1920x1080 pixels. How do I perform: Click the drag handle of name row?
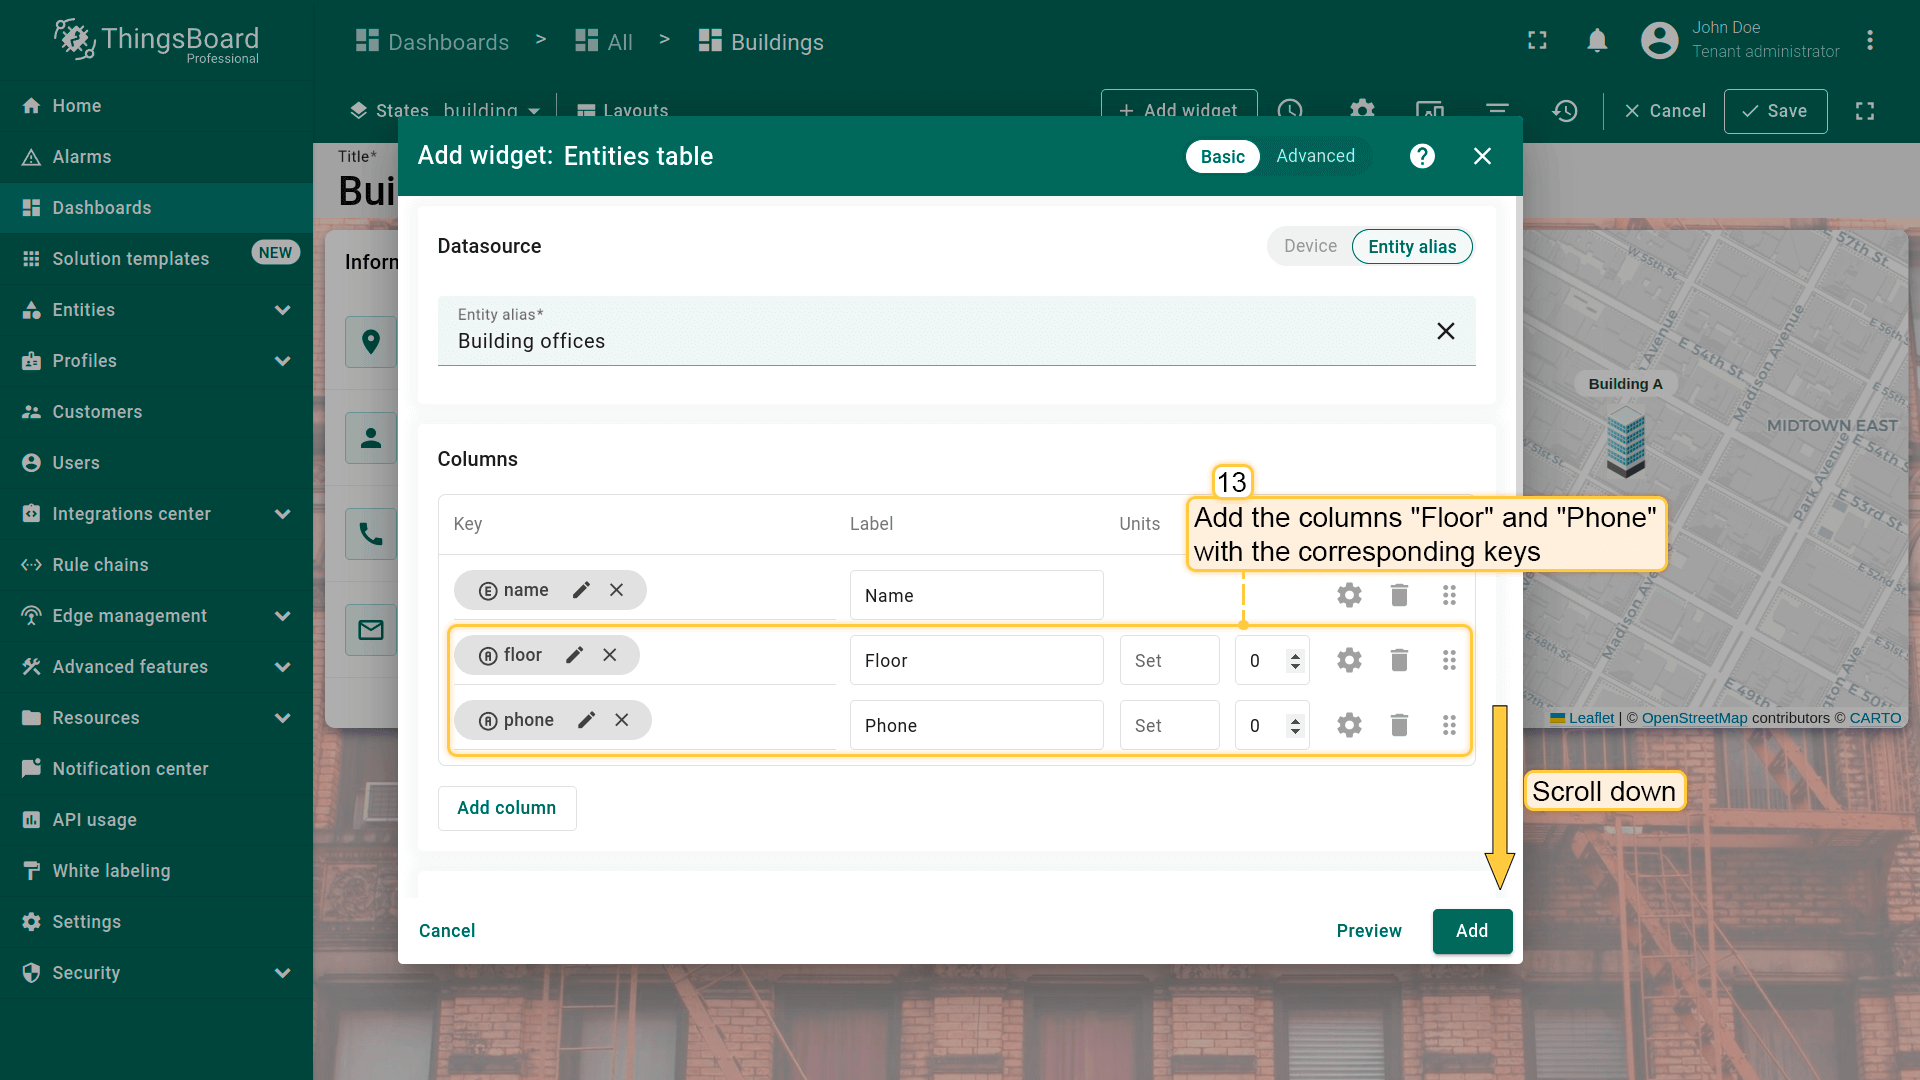pos(1449,596)
